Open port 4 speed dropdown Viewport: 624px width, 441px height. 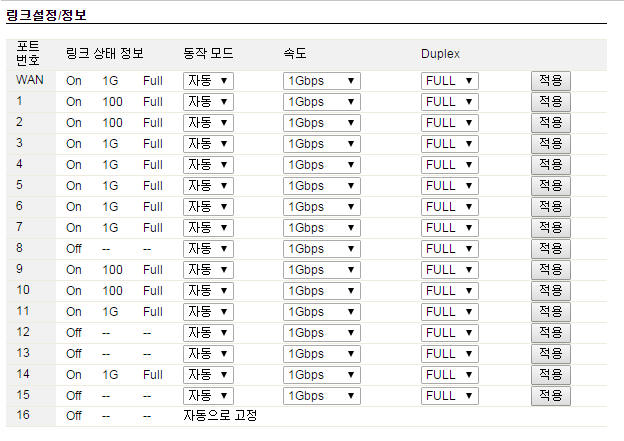pos(322,165)
